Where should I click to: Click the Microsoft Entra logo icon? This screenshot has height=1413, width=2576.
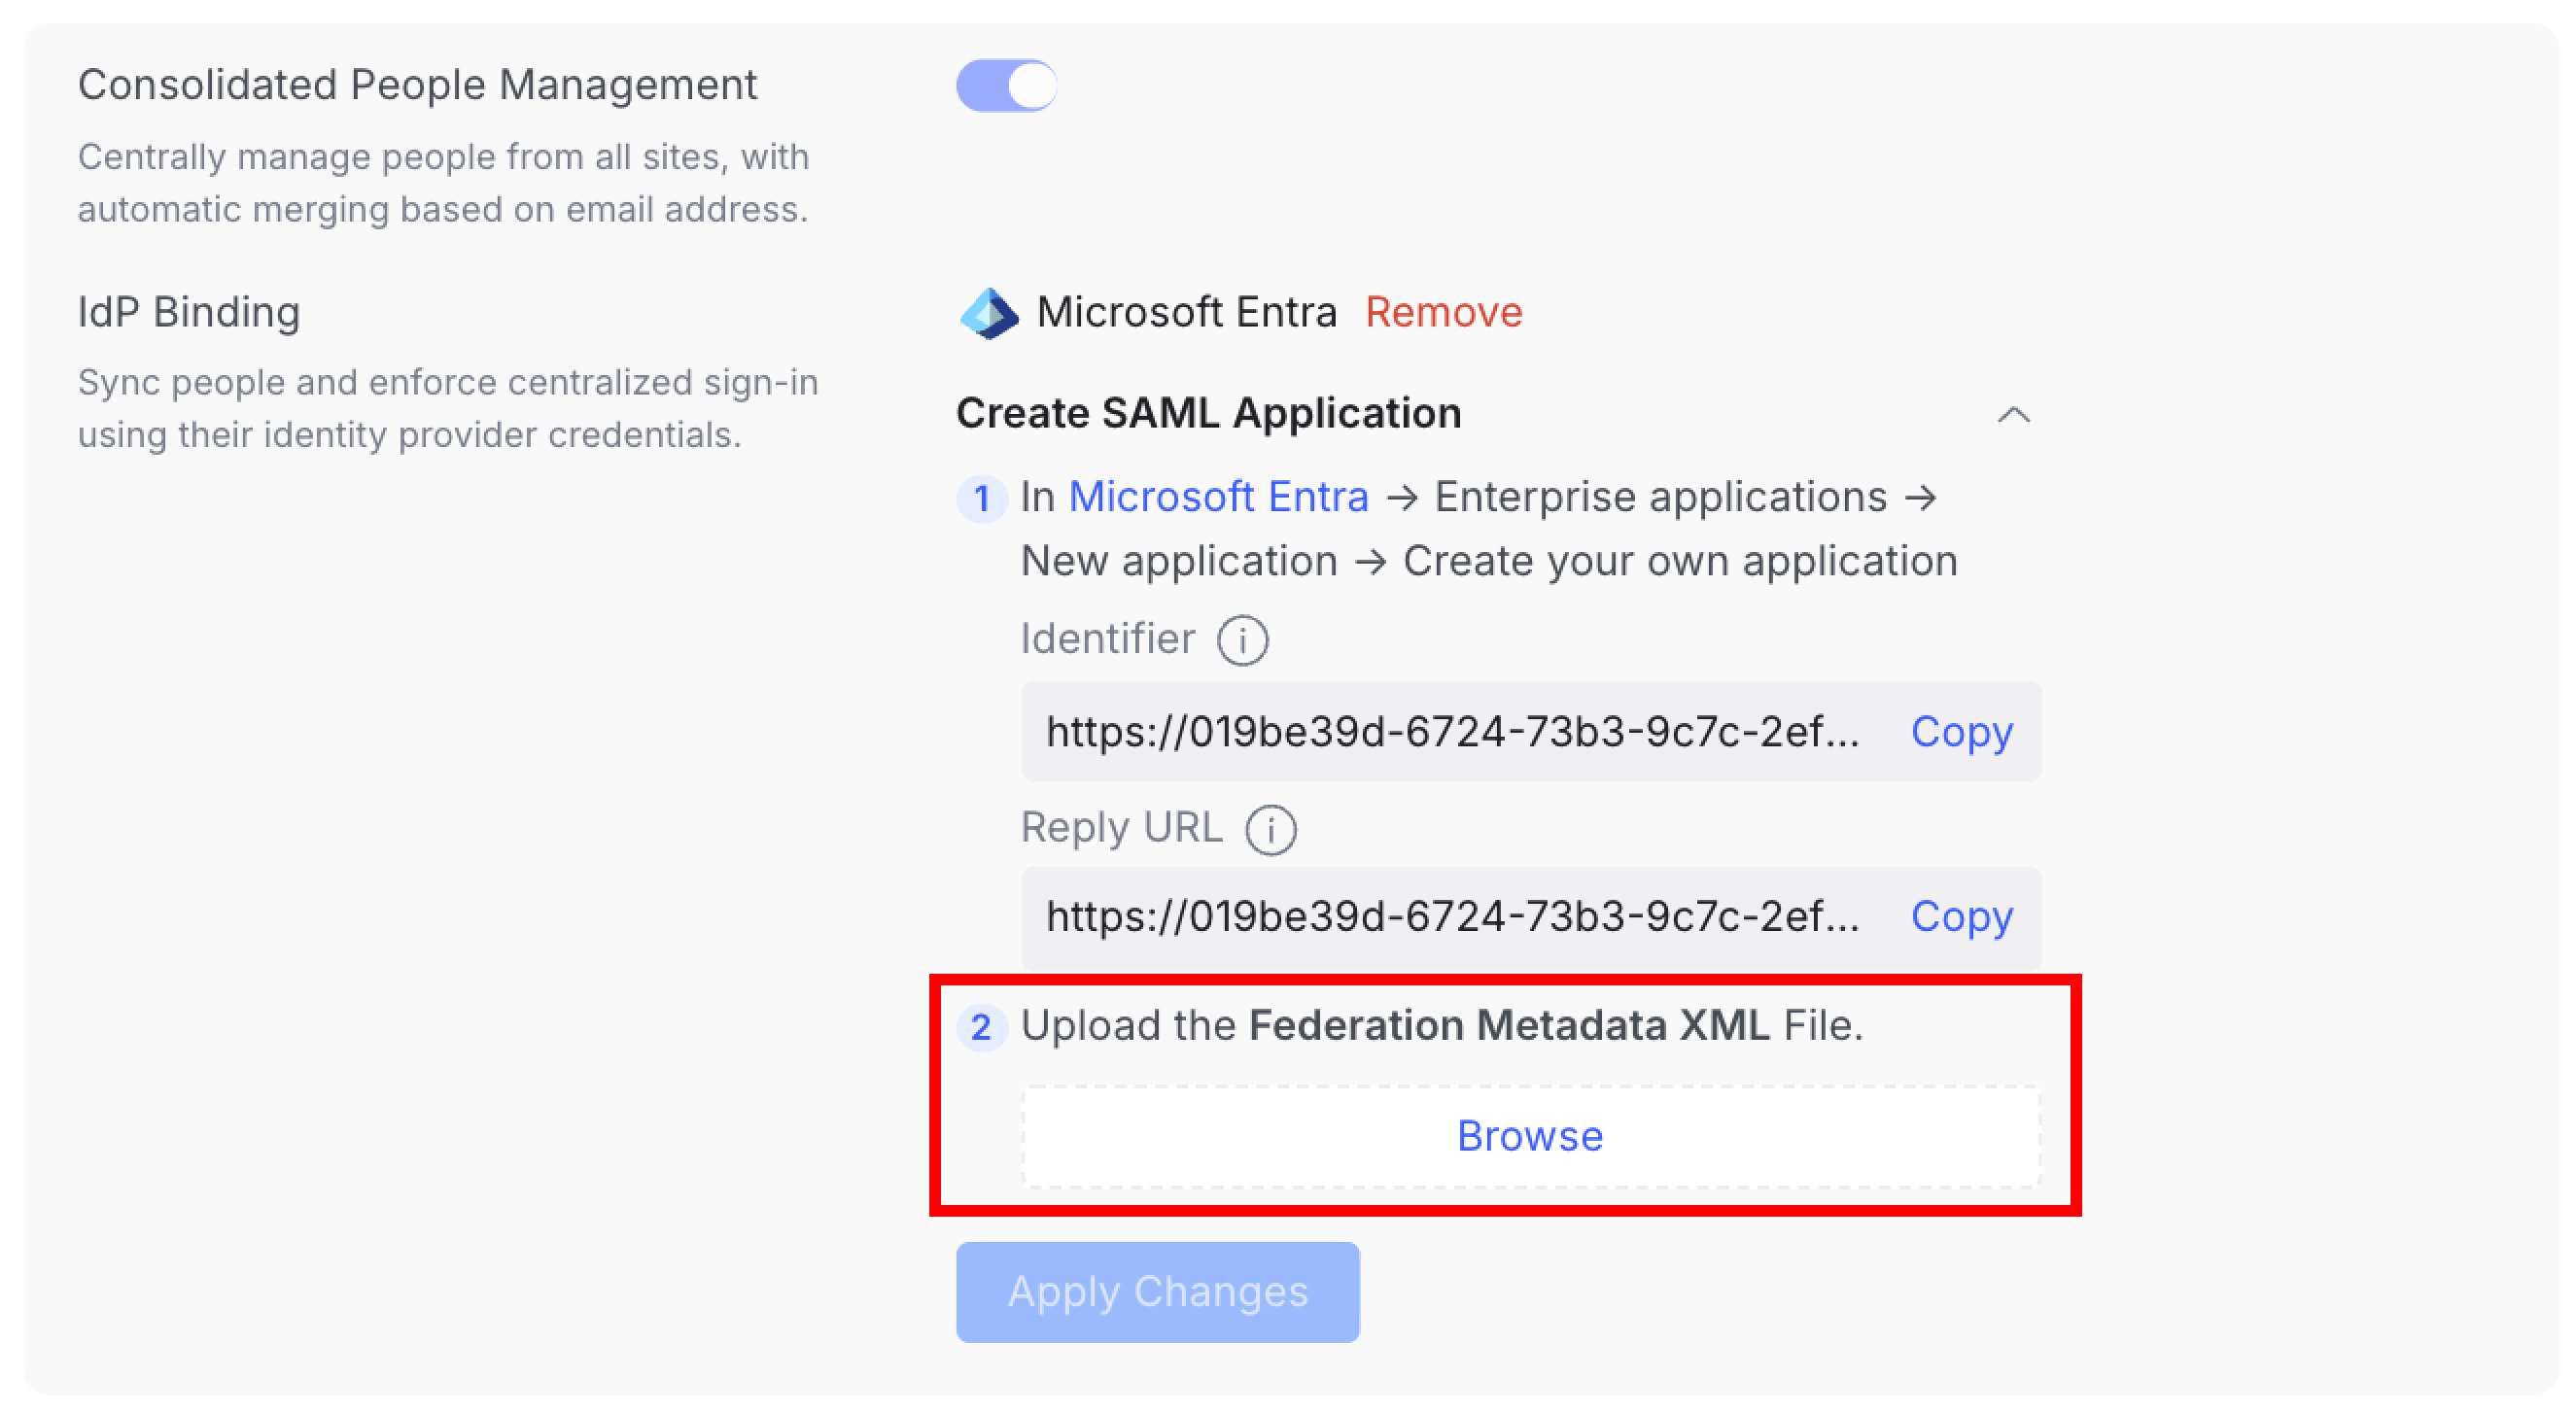coord(988,313)
